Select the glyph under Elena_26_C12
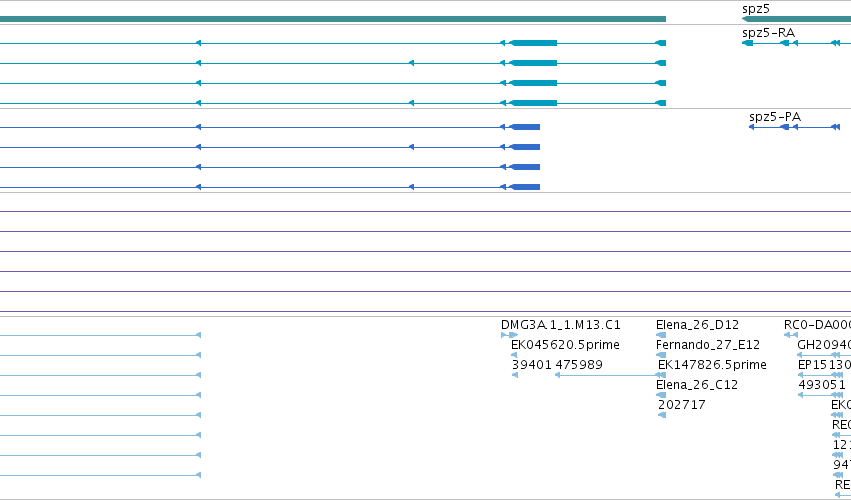The height and width of the screenshot is (500, 851). point(661,395)
